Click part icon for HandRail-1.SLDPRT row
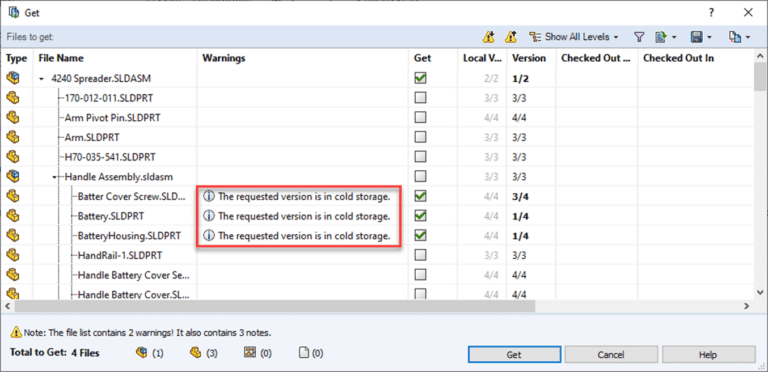The width and height of the screenshot is (768, 372). click(12, 255)
